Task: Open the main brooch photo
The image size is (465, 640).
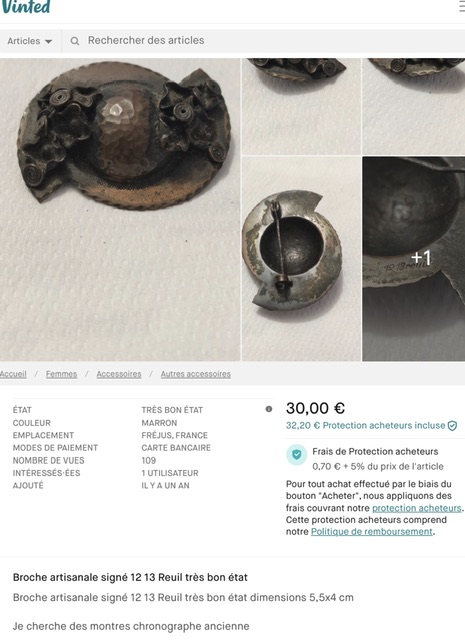Action: pyautogui.click(x=120, y=209)
